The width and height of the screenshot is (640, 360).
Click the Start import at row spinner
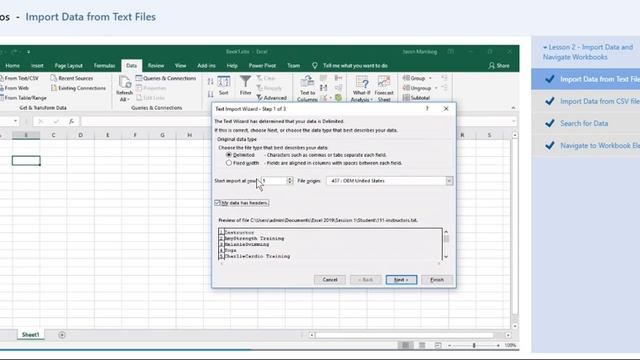[290, 180]
